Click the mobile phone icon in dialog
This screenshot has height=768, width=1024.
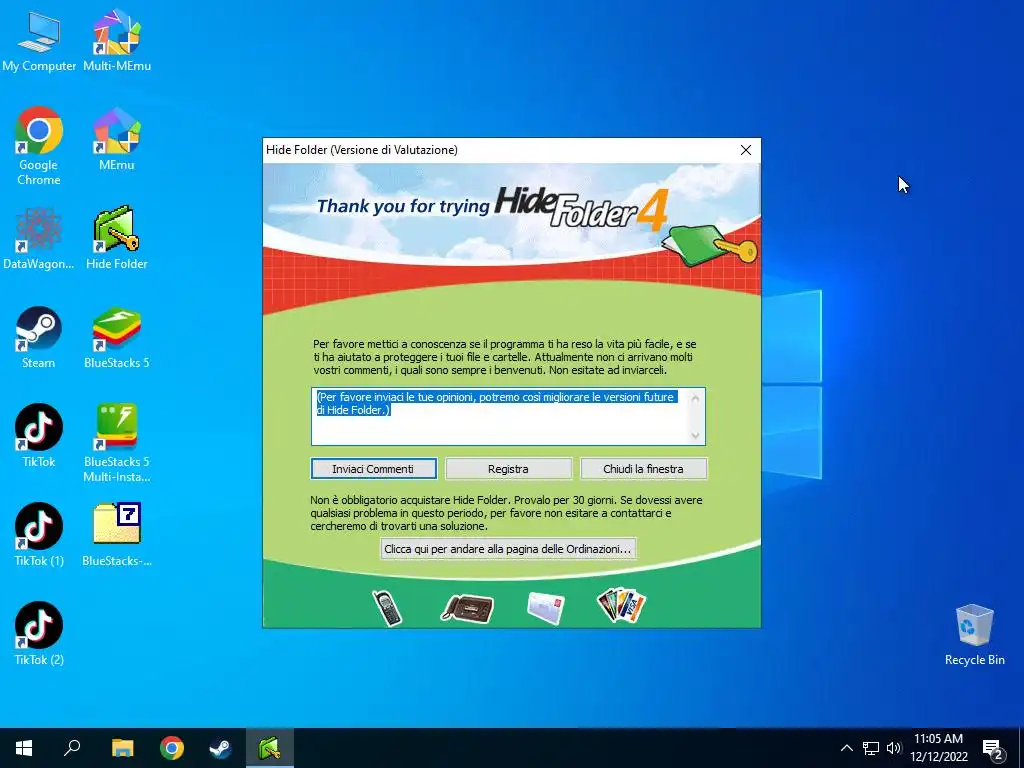pos(387,608)
